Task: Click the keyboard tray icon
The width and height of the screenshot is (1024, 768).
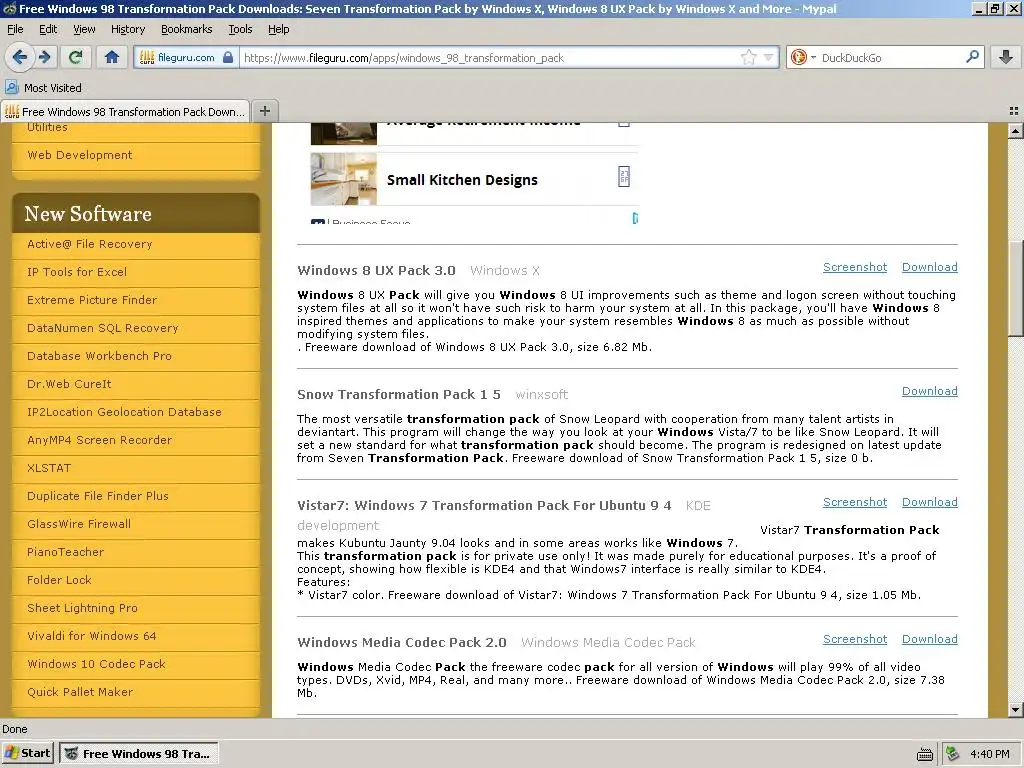Action: click(925, 755)
